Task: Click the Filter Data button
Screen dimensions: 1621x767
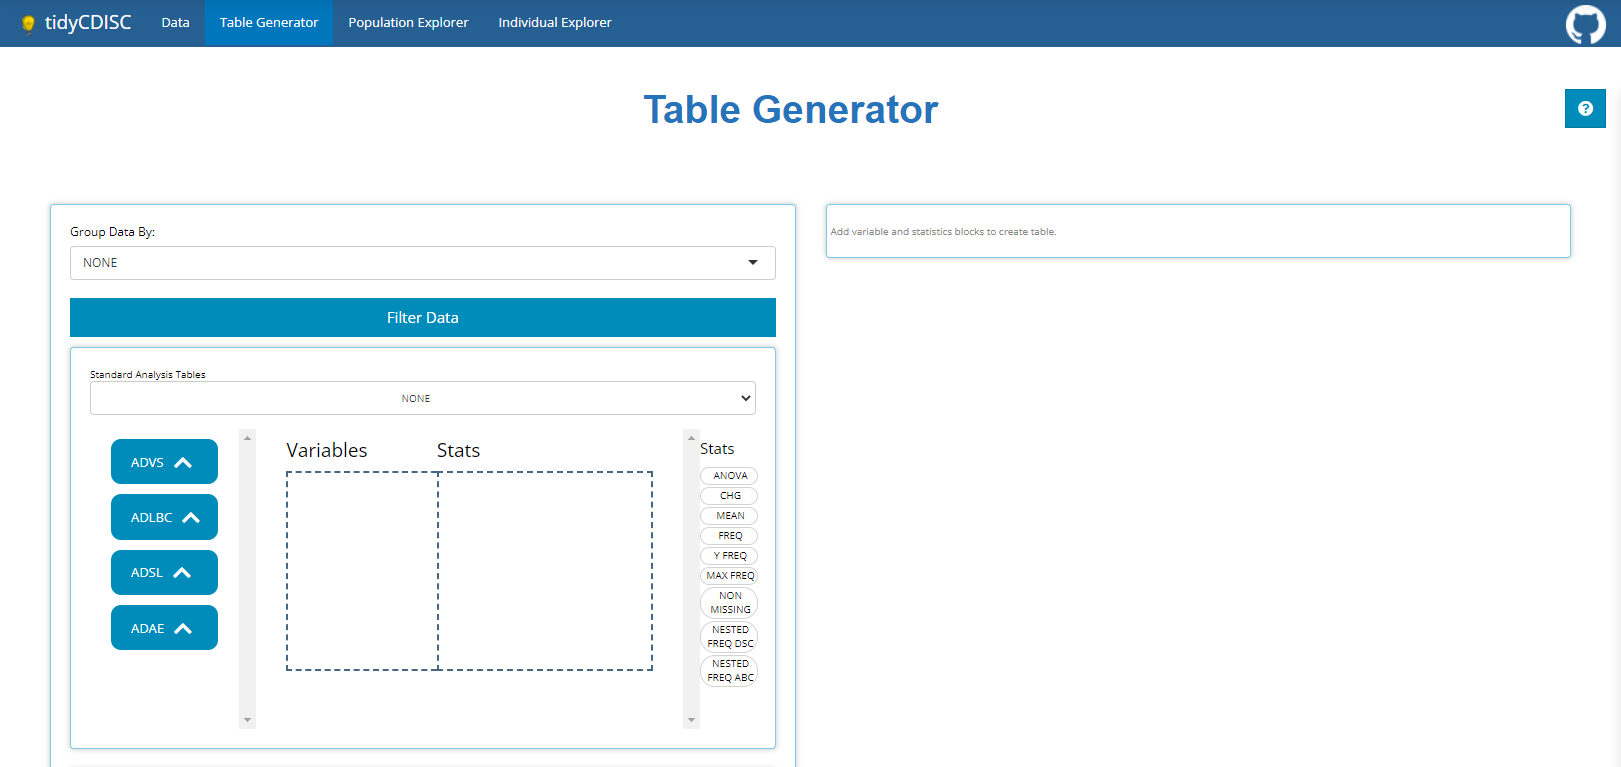Action: 422,318
